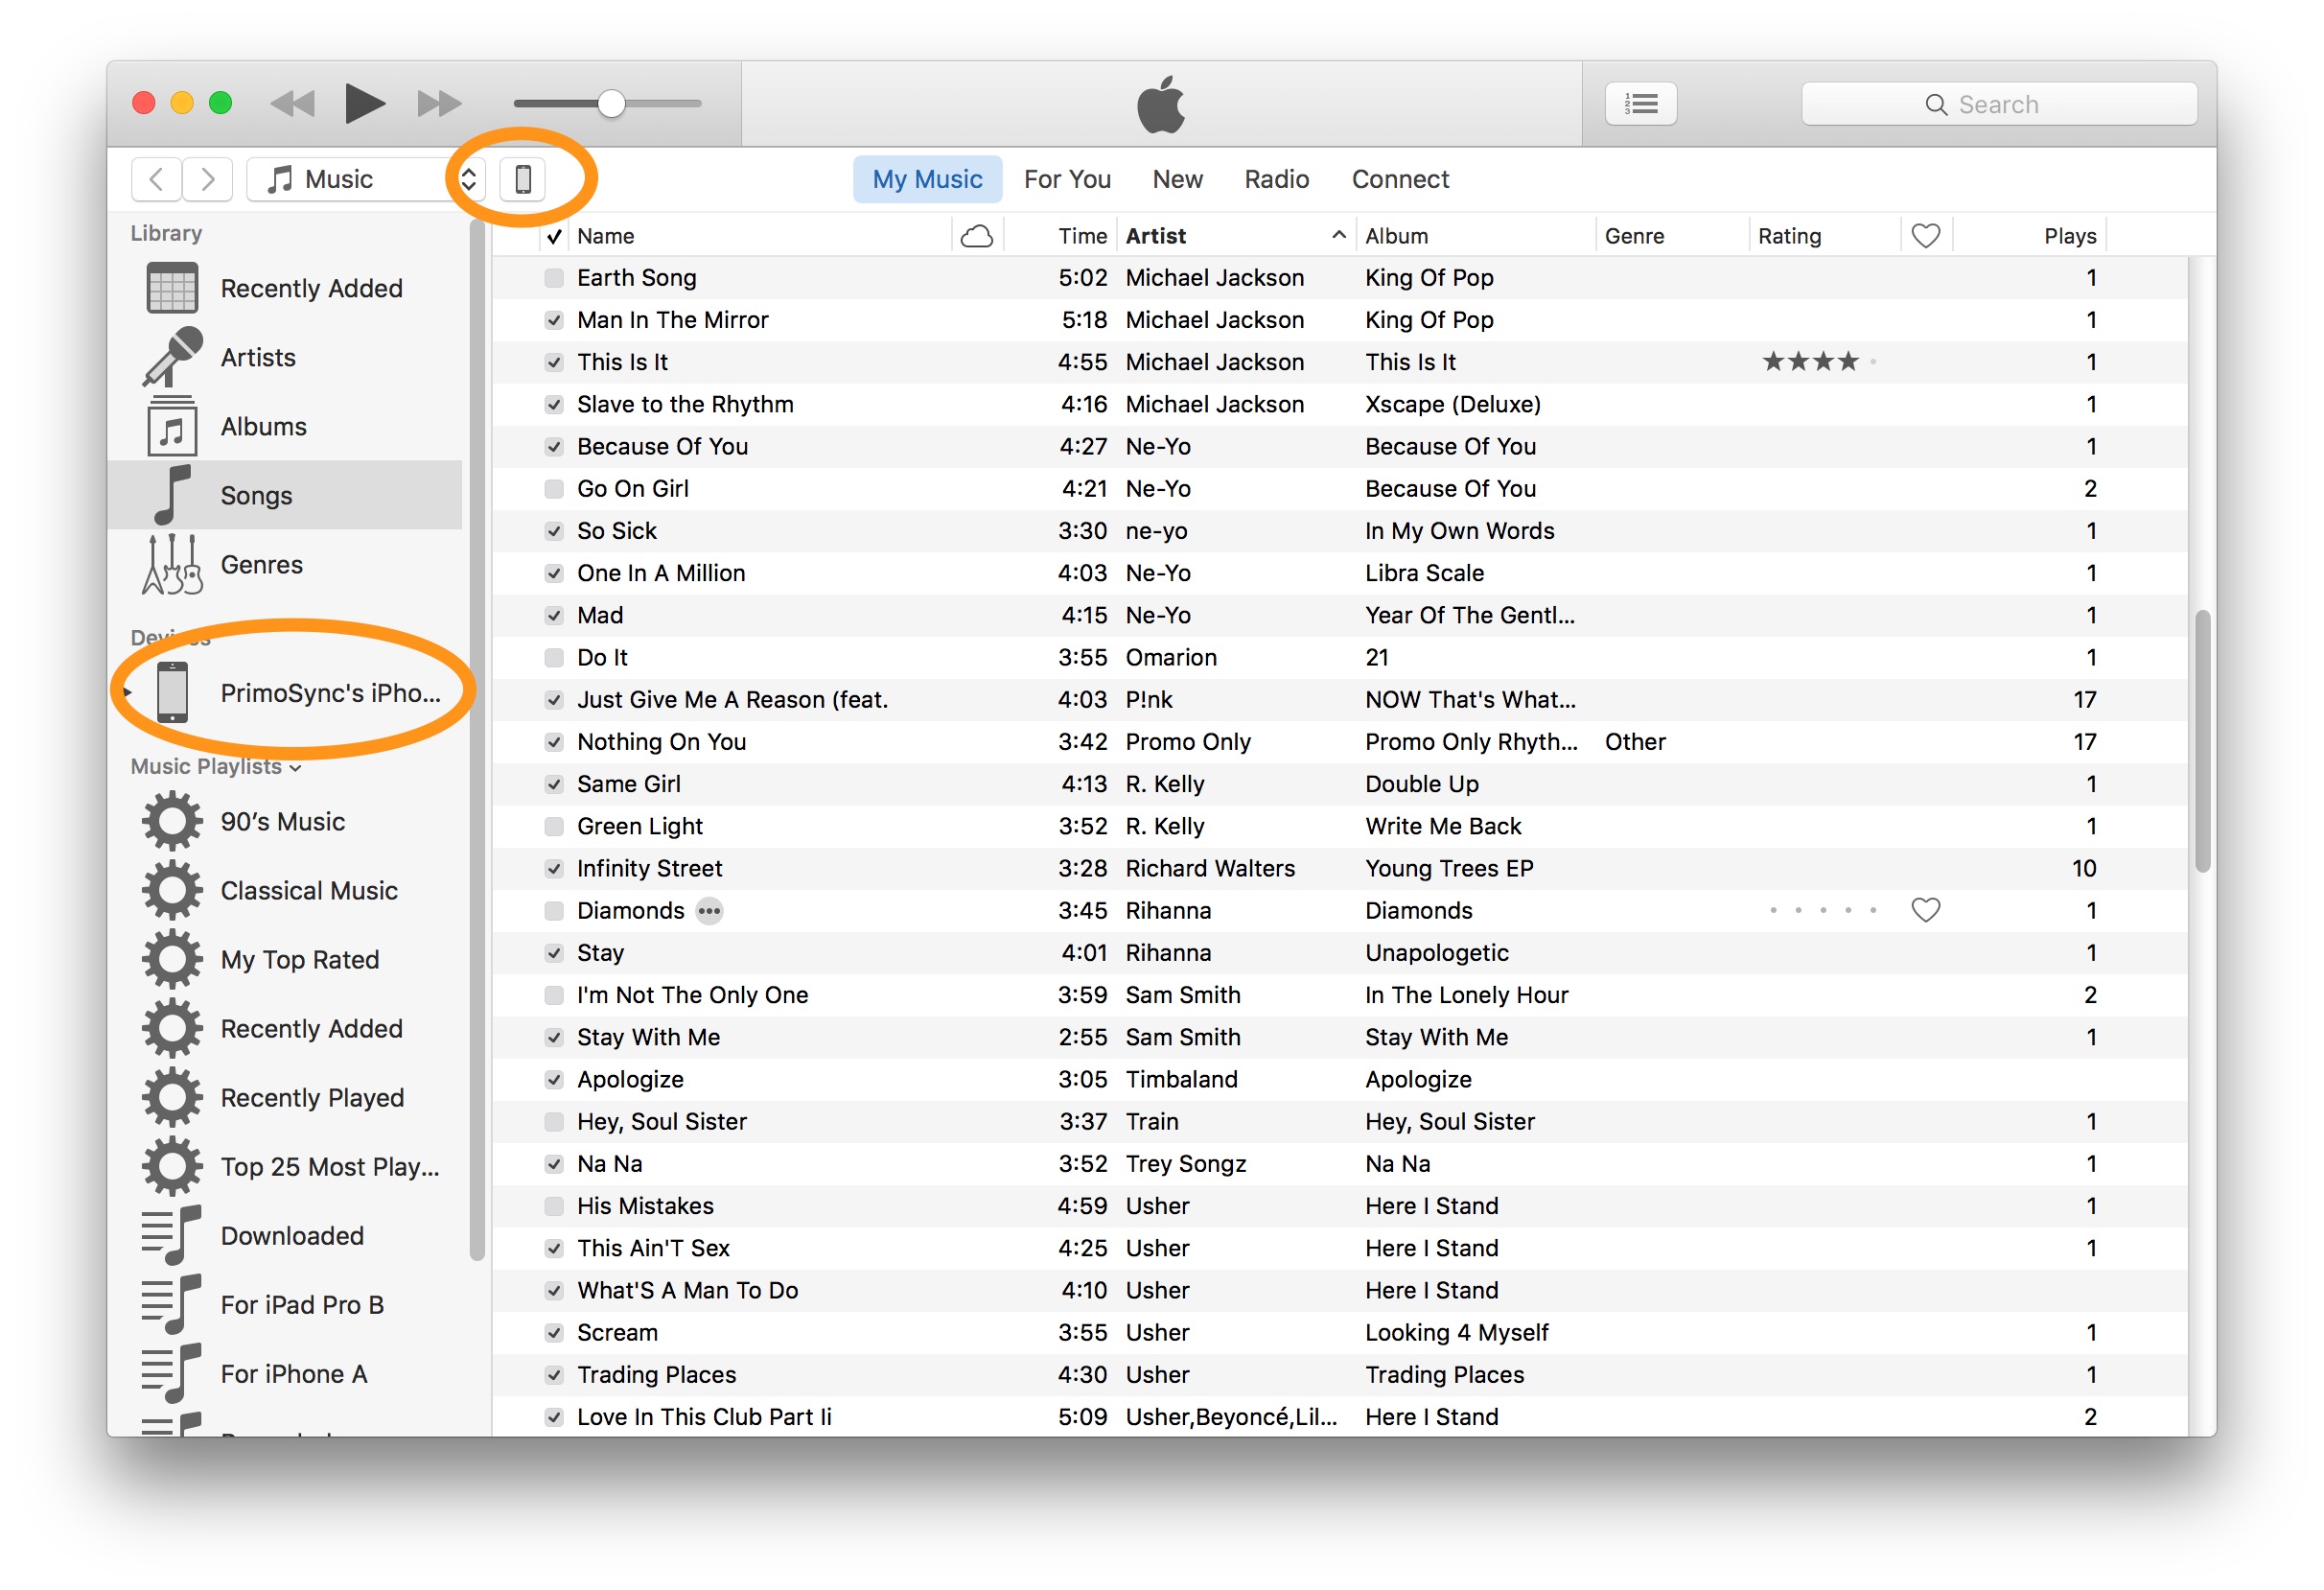Screen dimensions: 2324x1590
Task: Open the Top 25 Most Played playlist
Action: pyautogui.click(x=285, y=1166)
